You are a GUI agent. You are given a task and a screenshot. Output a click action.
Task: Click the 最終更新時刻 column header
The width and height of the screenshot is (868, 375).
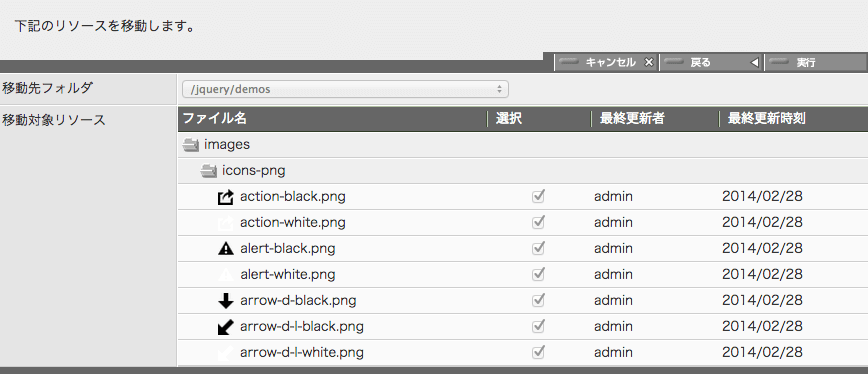[767, 119]
